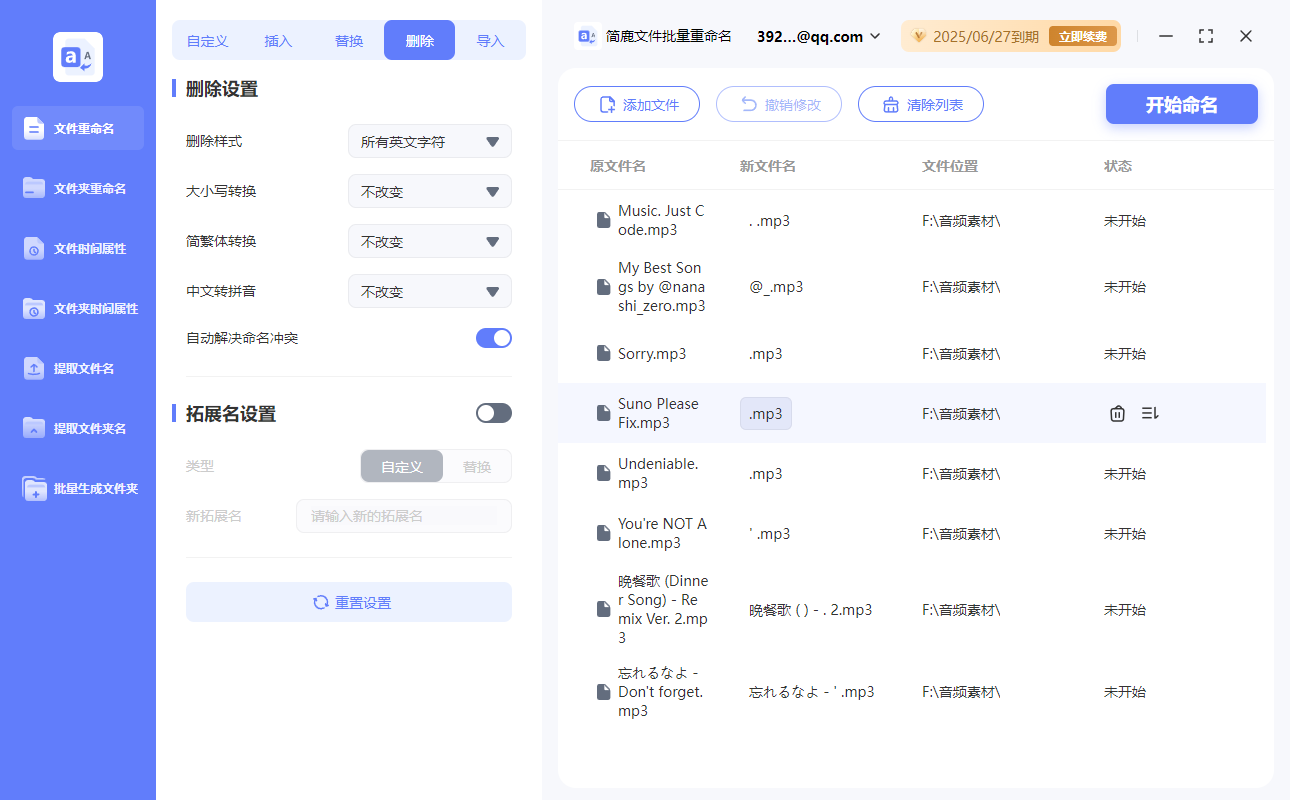
Task: Click the reorder icon next to Suno Please Fix
Action: [x=1150, y=412]
